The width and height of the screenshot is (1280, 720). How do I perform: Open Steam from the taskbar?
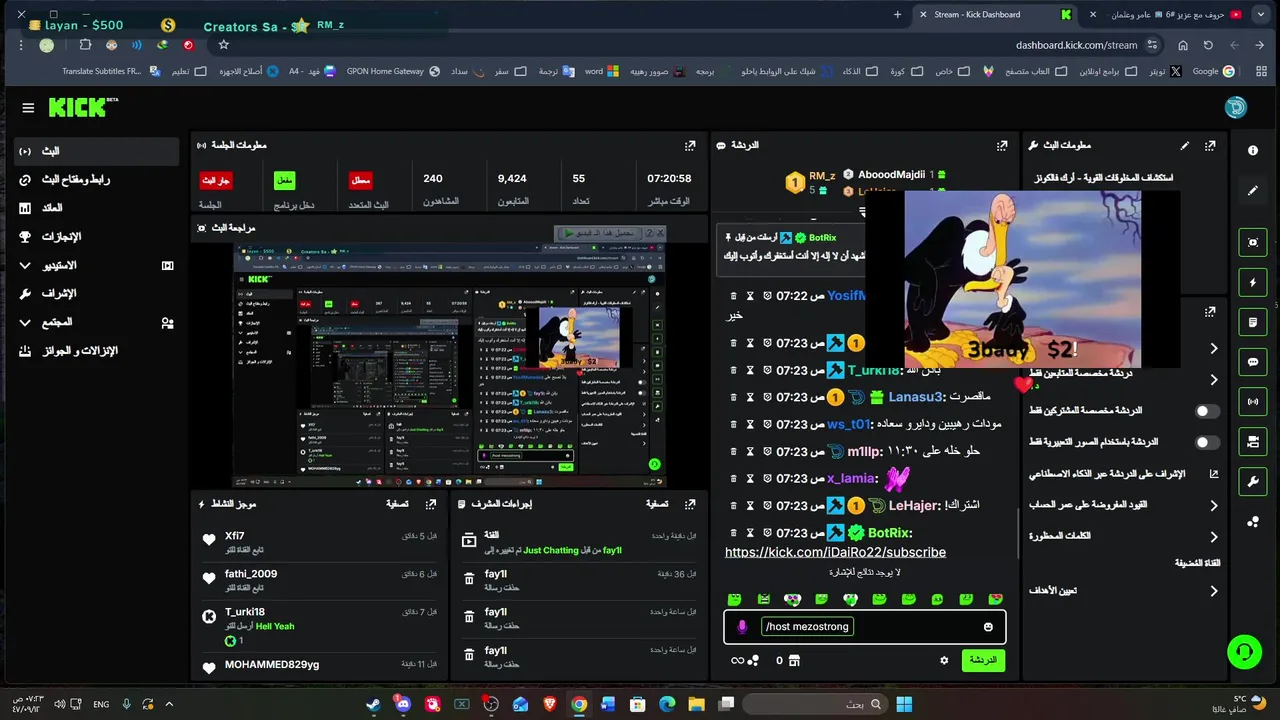tap(372, 704)
